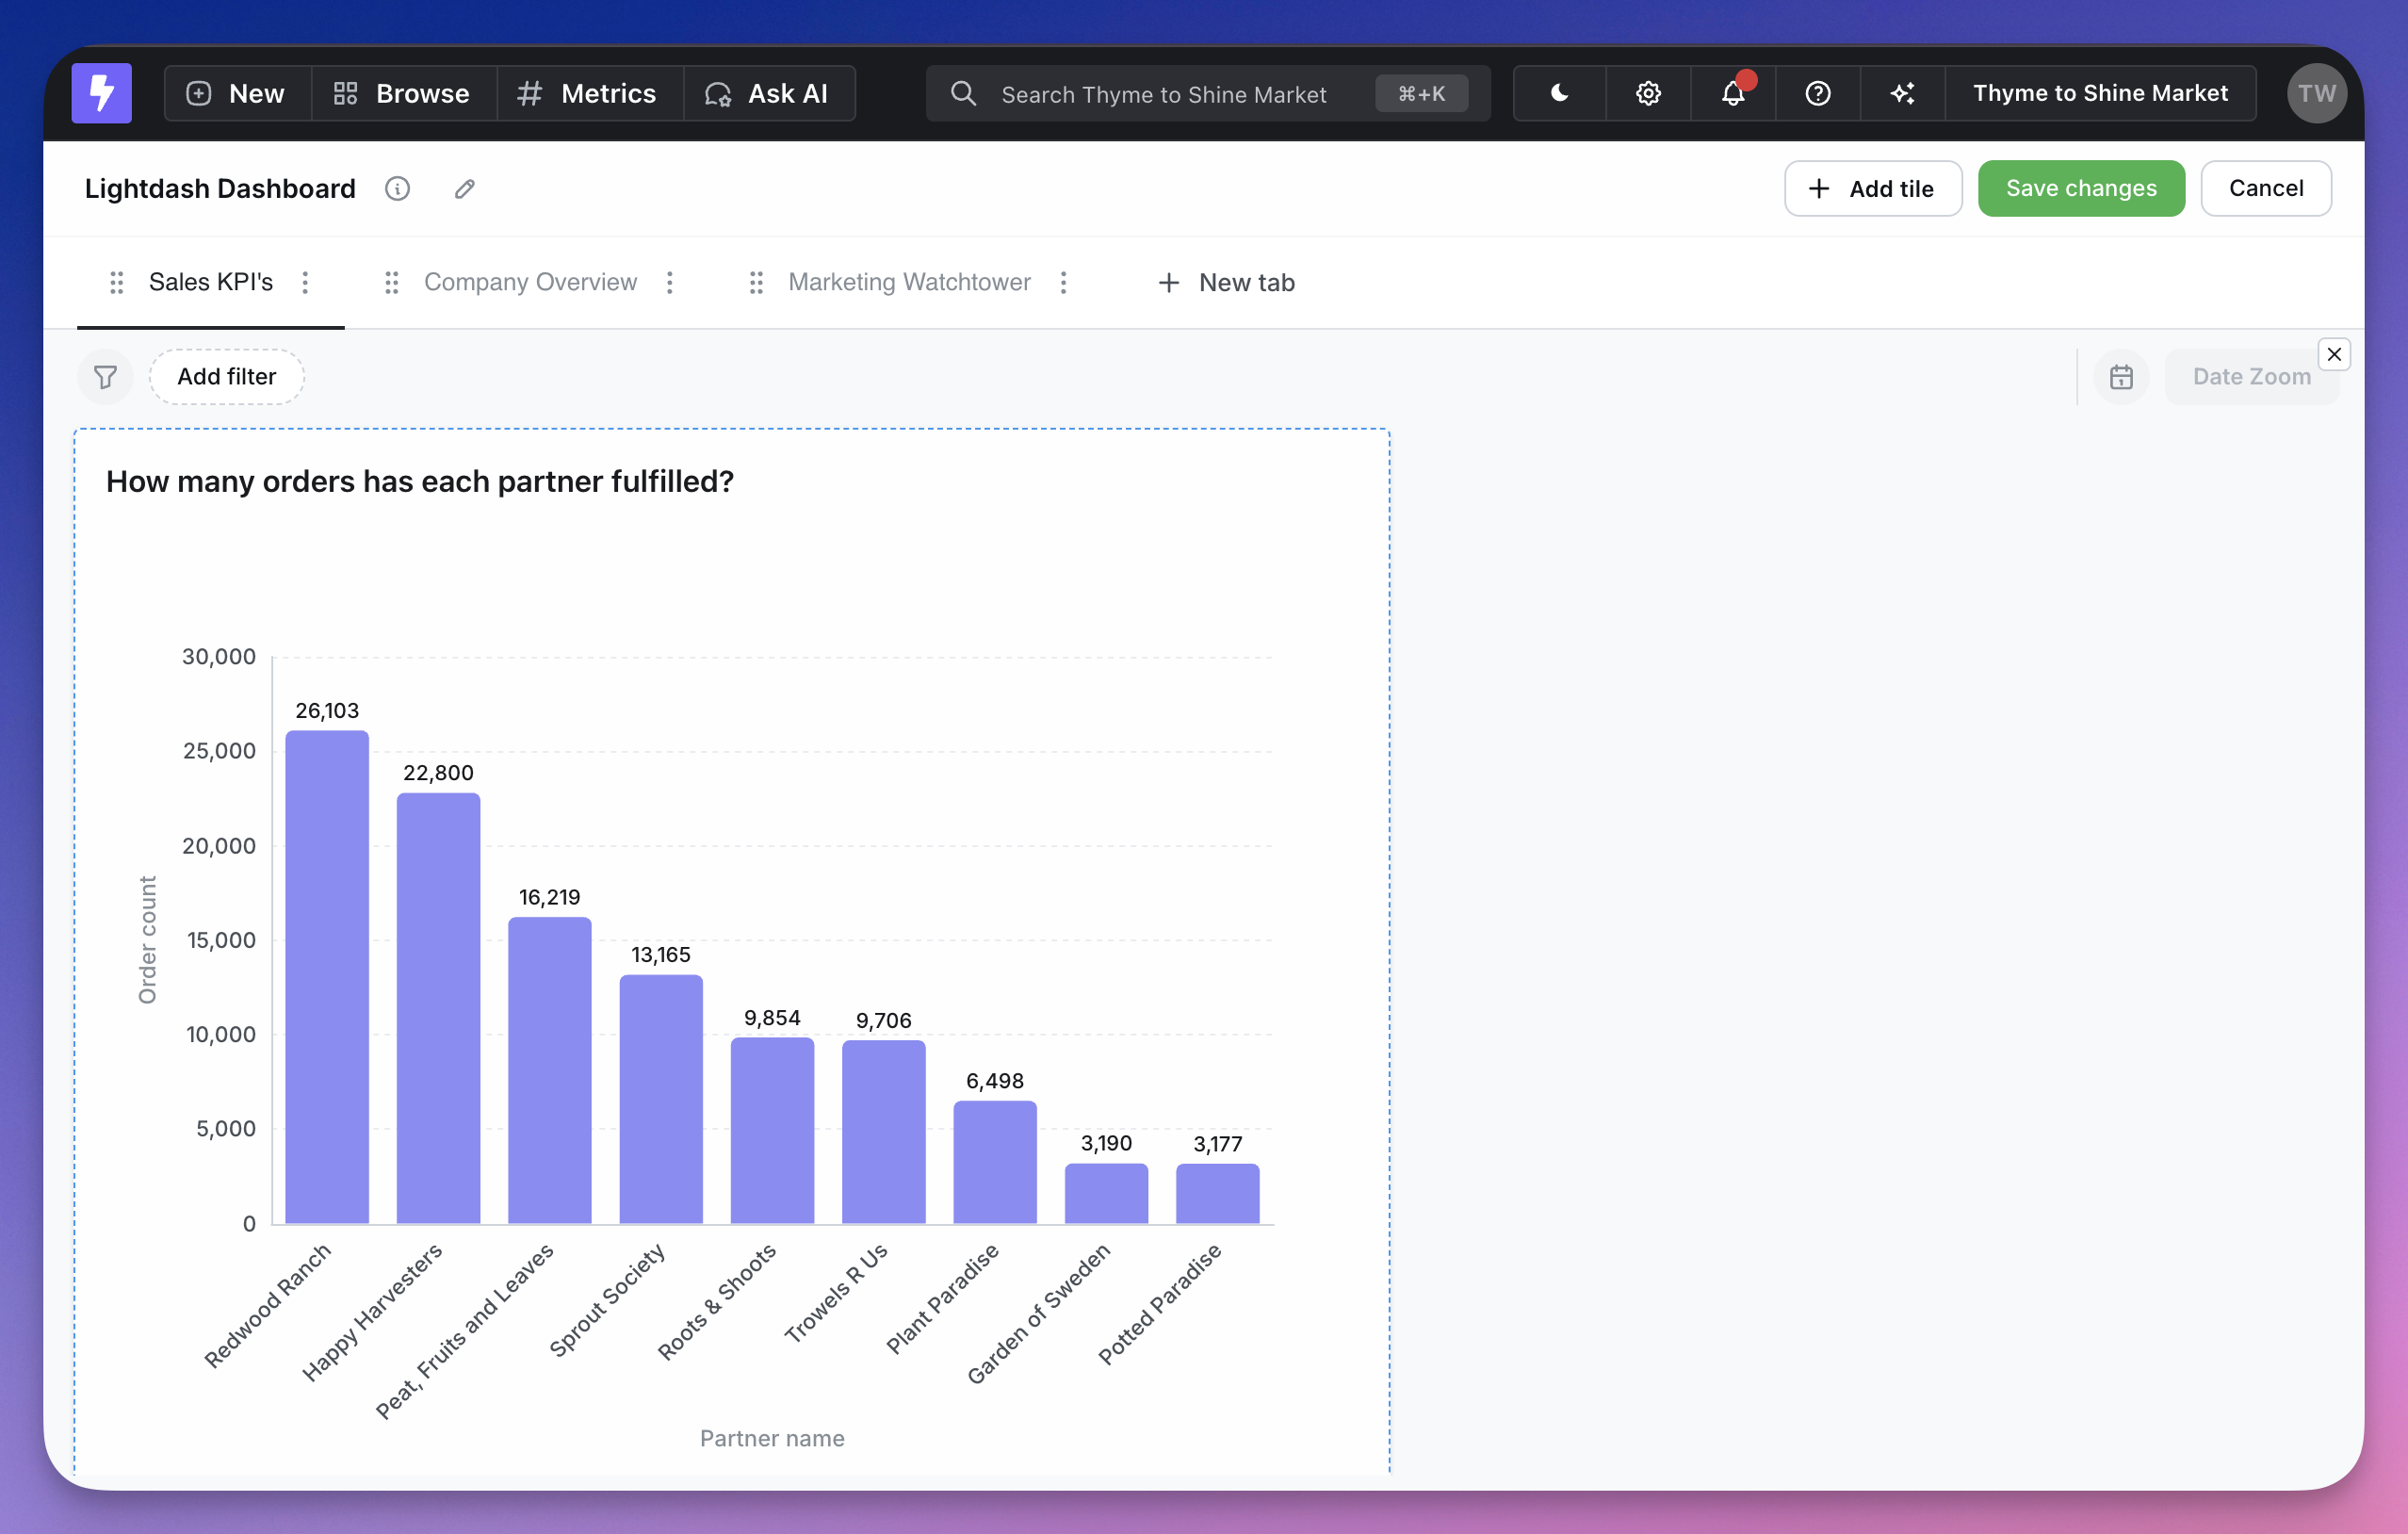
Task: Click the Redwood Ranch bar
Action: click(327, 975)
